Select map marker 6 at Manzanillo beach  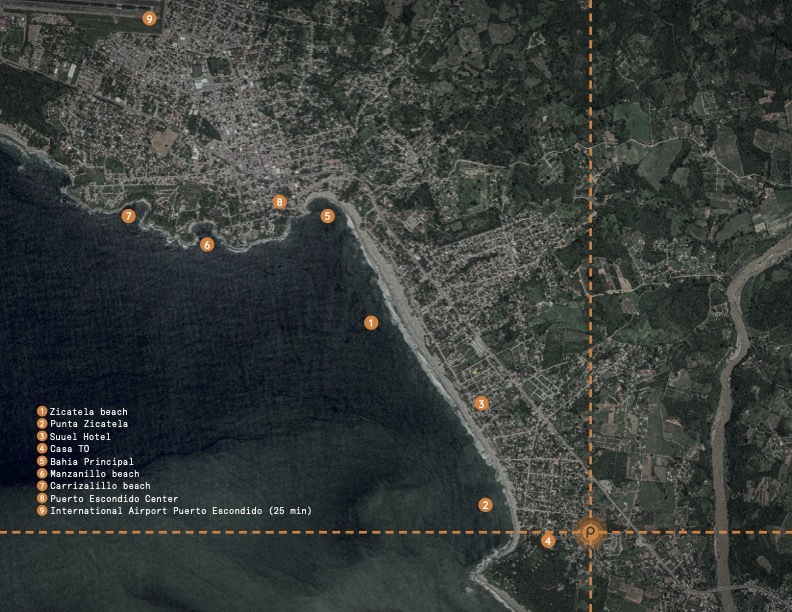tap(207, 244)
